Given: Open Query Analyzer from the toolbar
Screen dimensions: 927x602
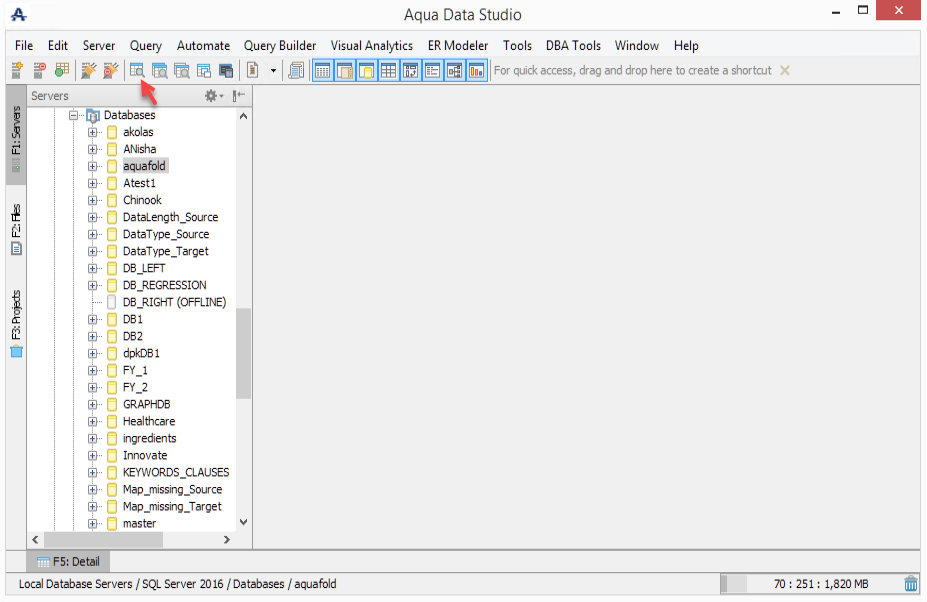Looking at the screenshot, I should pyautogui.click(x=137, y=70).
